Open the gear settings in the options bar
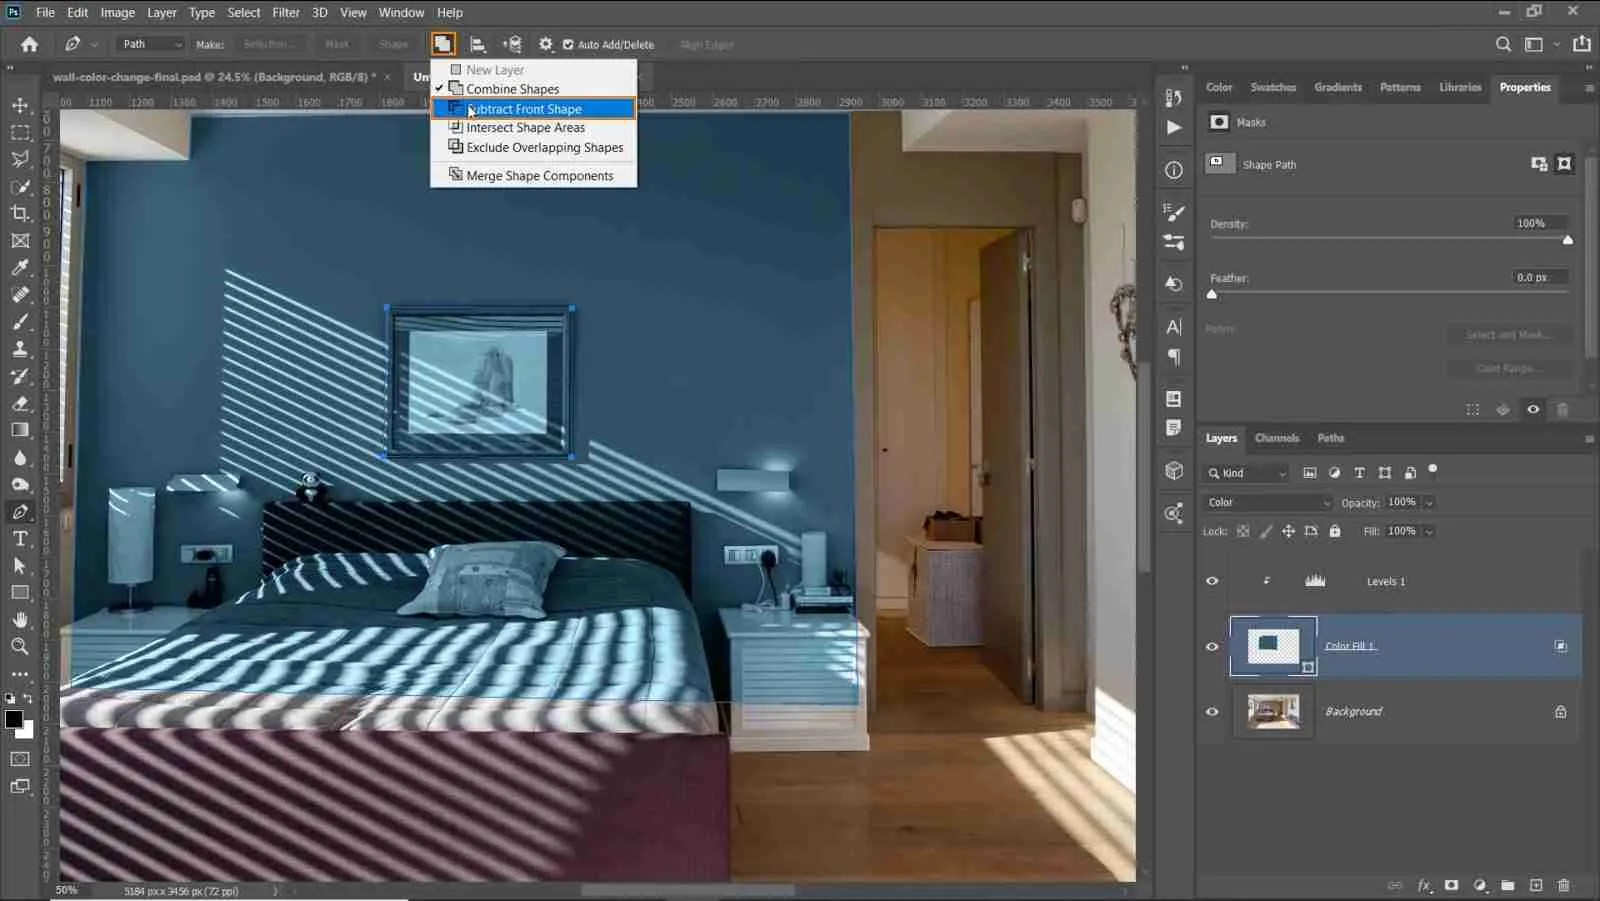 [545, 44]
